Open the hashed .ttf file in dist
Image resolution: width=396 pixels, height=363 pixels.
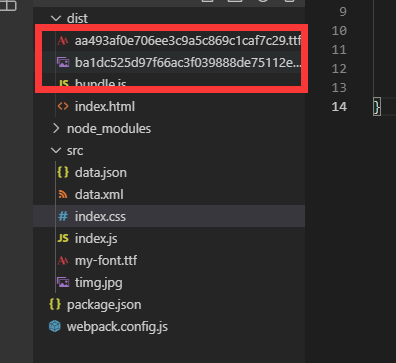pos(188,41)
